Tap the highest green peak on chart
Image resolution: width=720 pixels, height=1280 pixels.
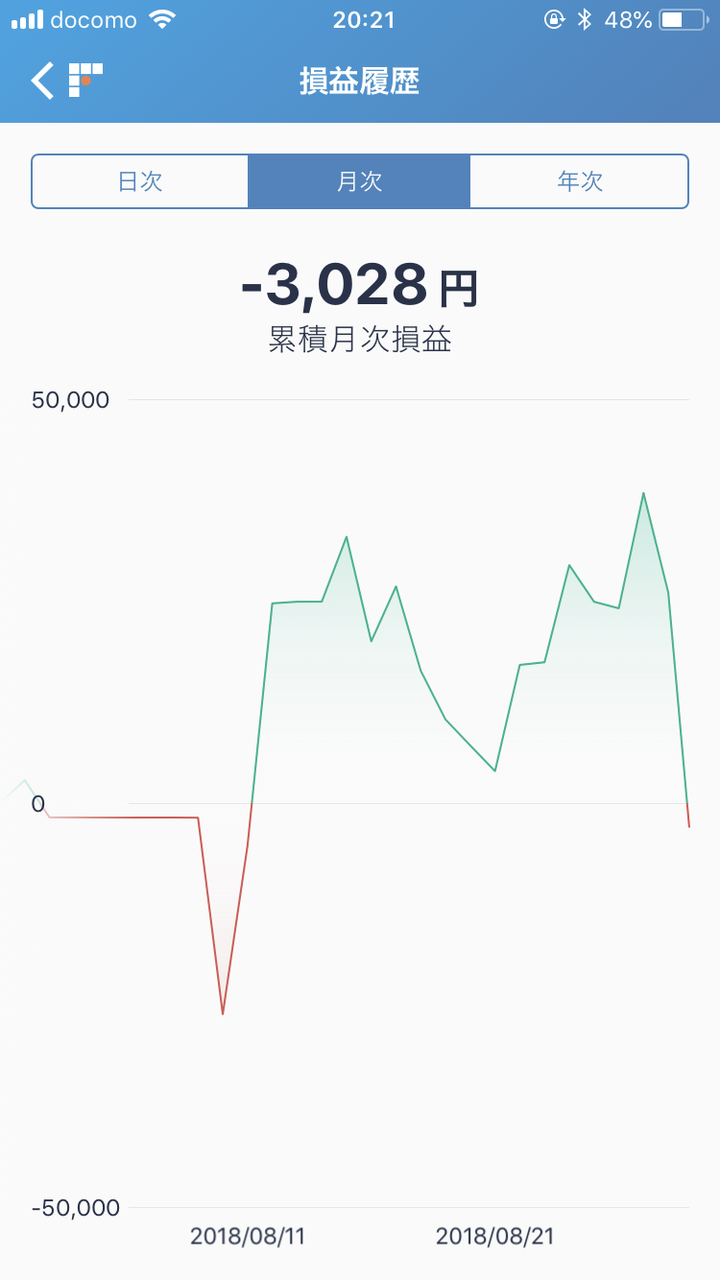click(643, 493)
